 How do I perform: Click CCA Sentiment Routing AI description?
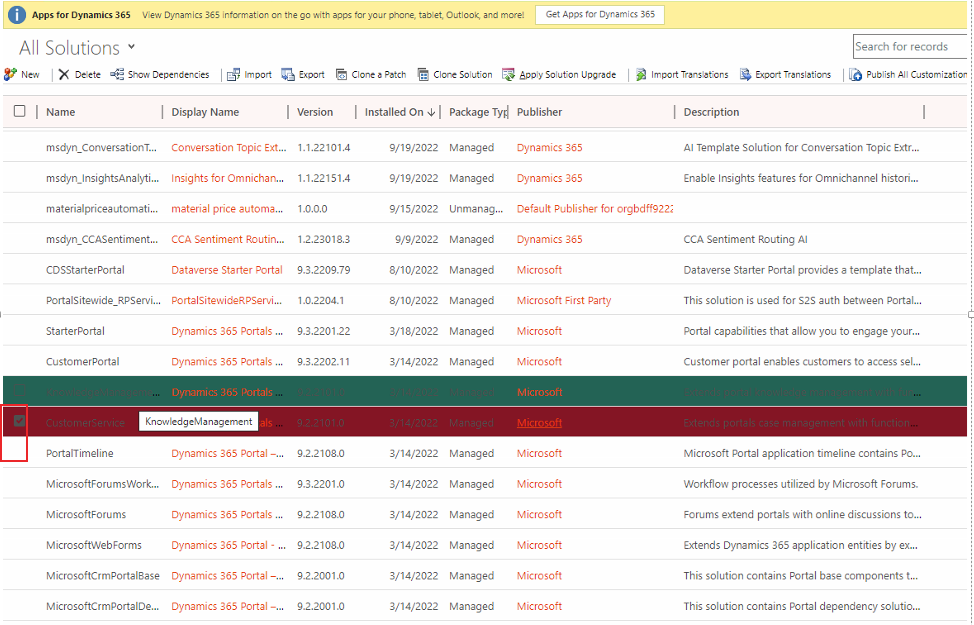(745, 239)
